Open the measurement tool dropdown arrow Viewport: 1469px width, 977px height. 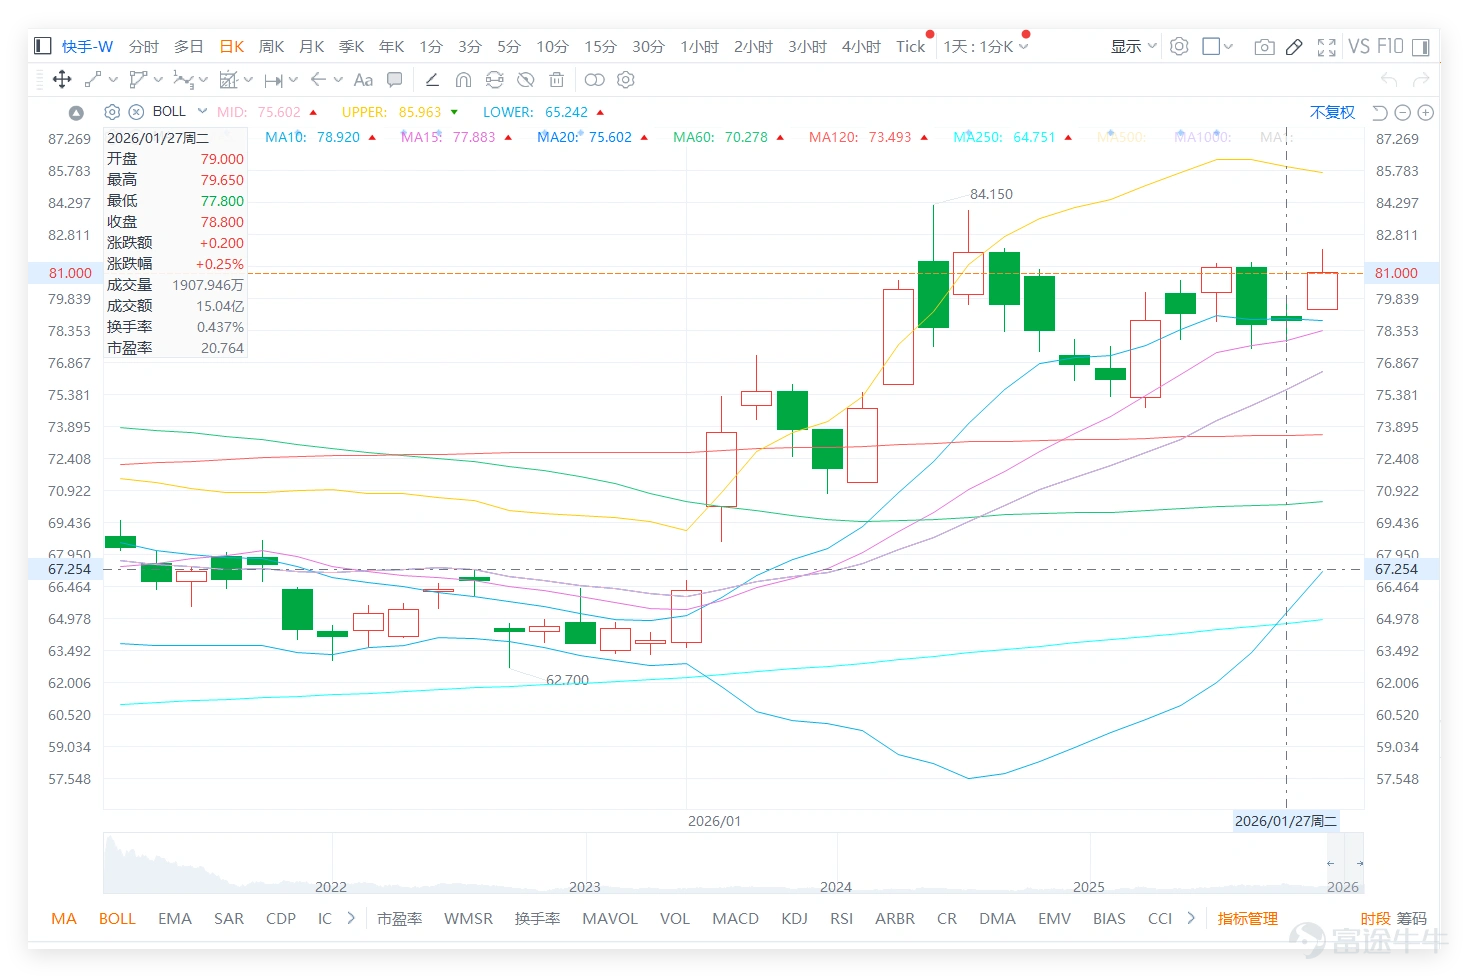[248, 79]
